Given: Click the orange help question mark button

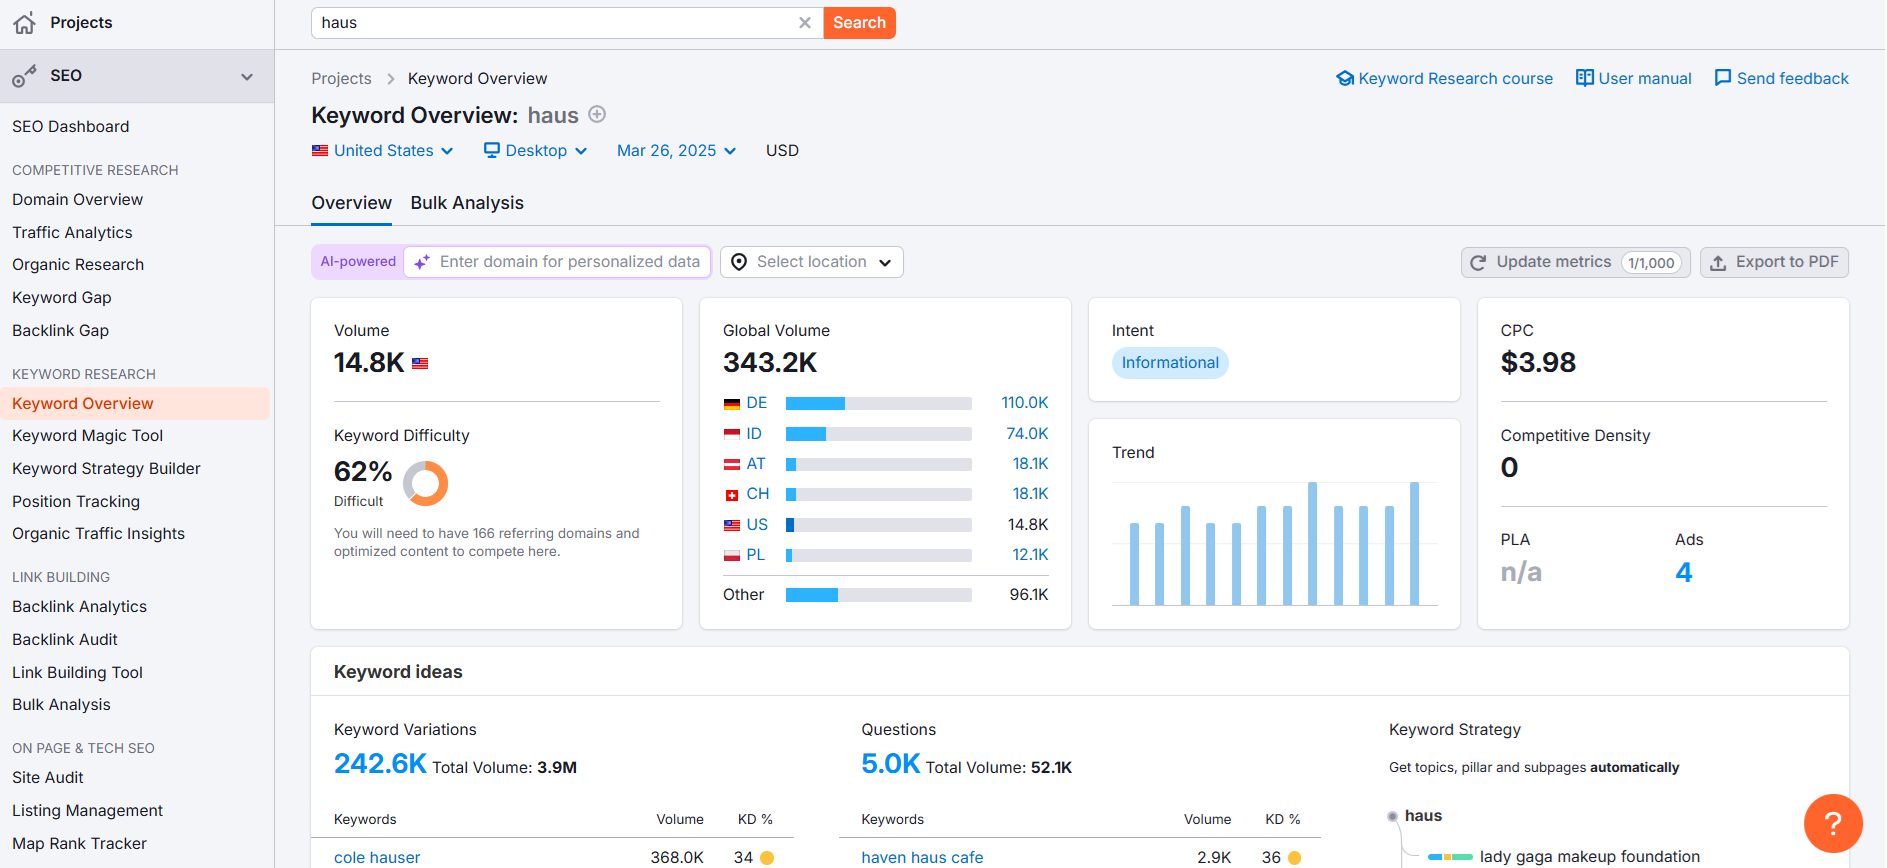Looking at the screenshot, I should click(1832, 823).
